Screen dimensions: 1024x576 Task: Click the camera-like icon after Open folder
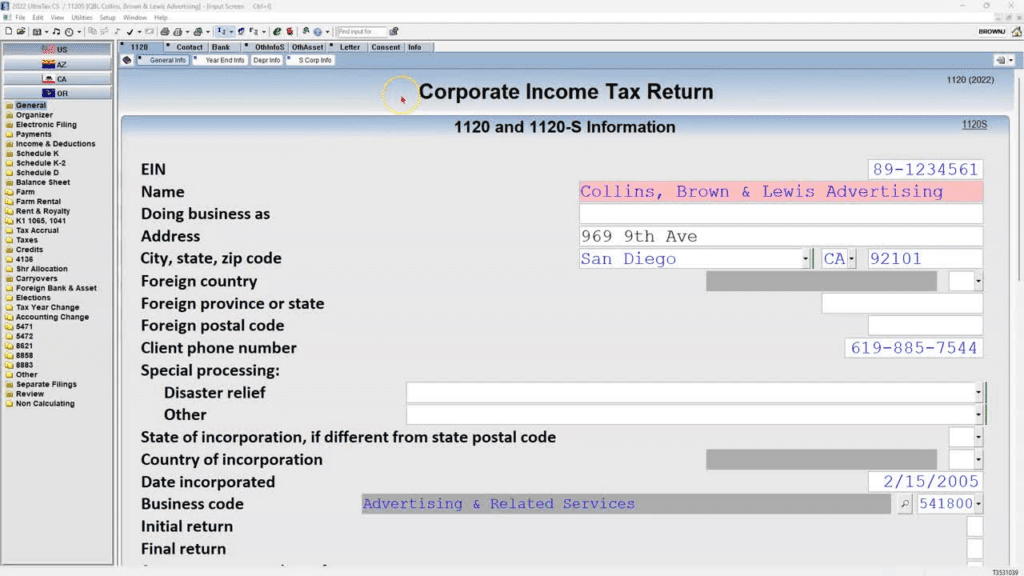(37, 31)
